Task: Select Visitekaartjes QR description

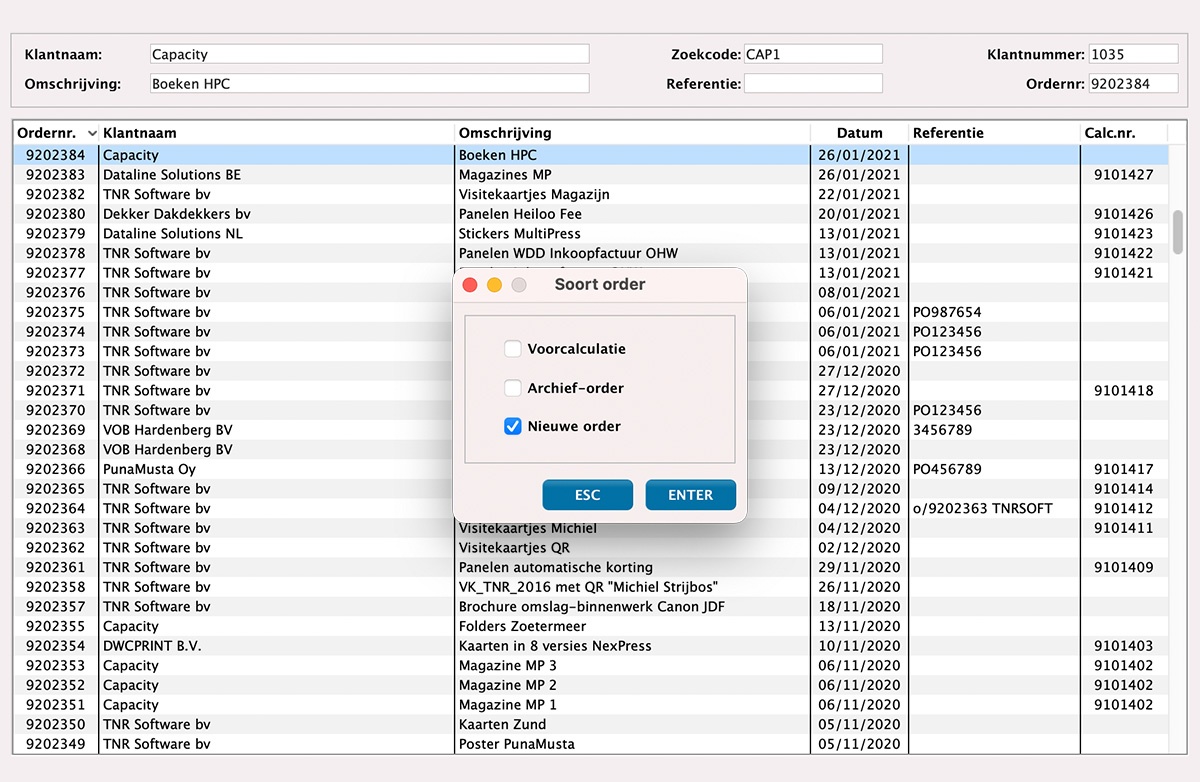Action: [516, 548]
